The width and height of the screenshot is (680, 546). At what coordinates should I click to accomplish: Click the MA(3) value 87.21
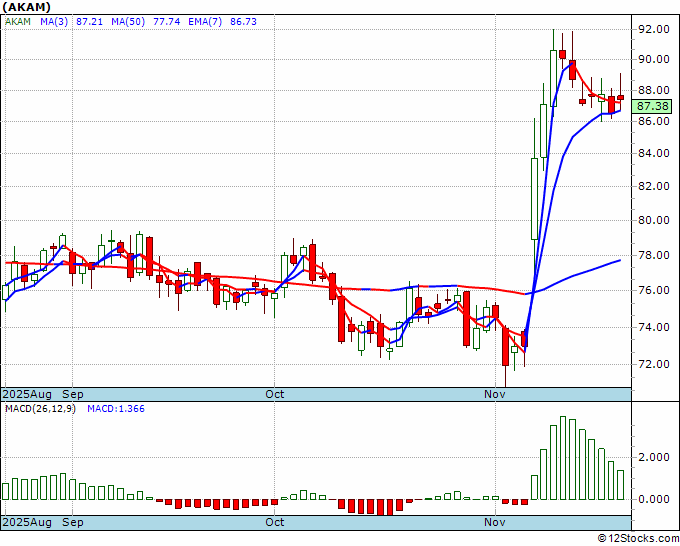pyautogui.click(x=89, y=22)
